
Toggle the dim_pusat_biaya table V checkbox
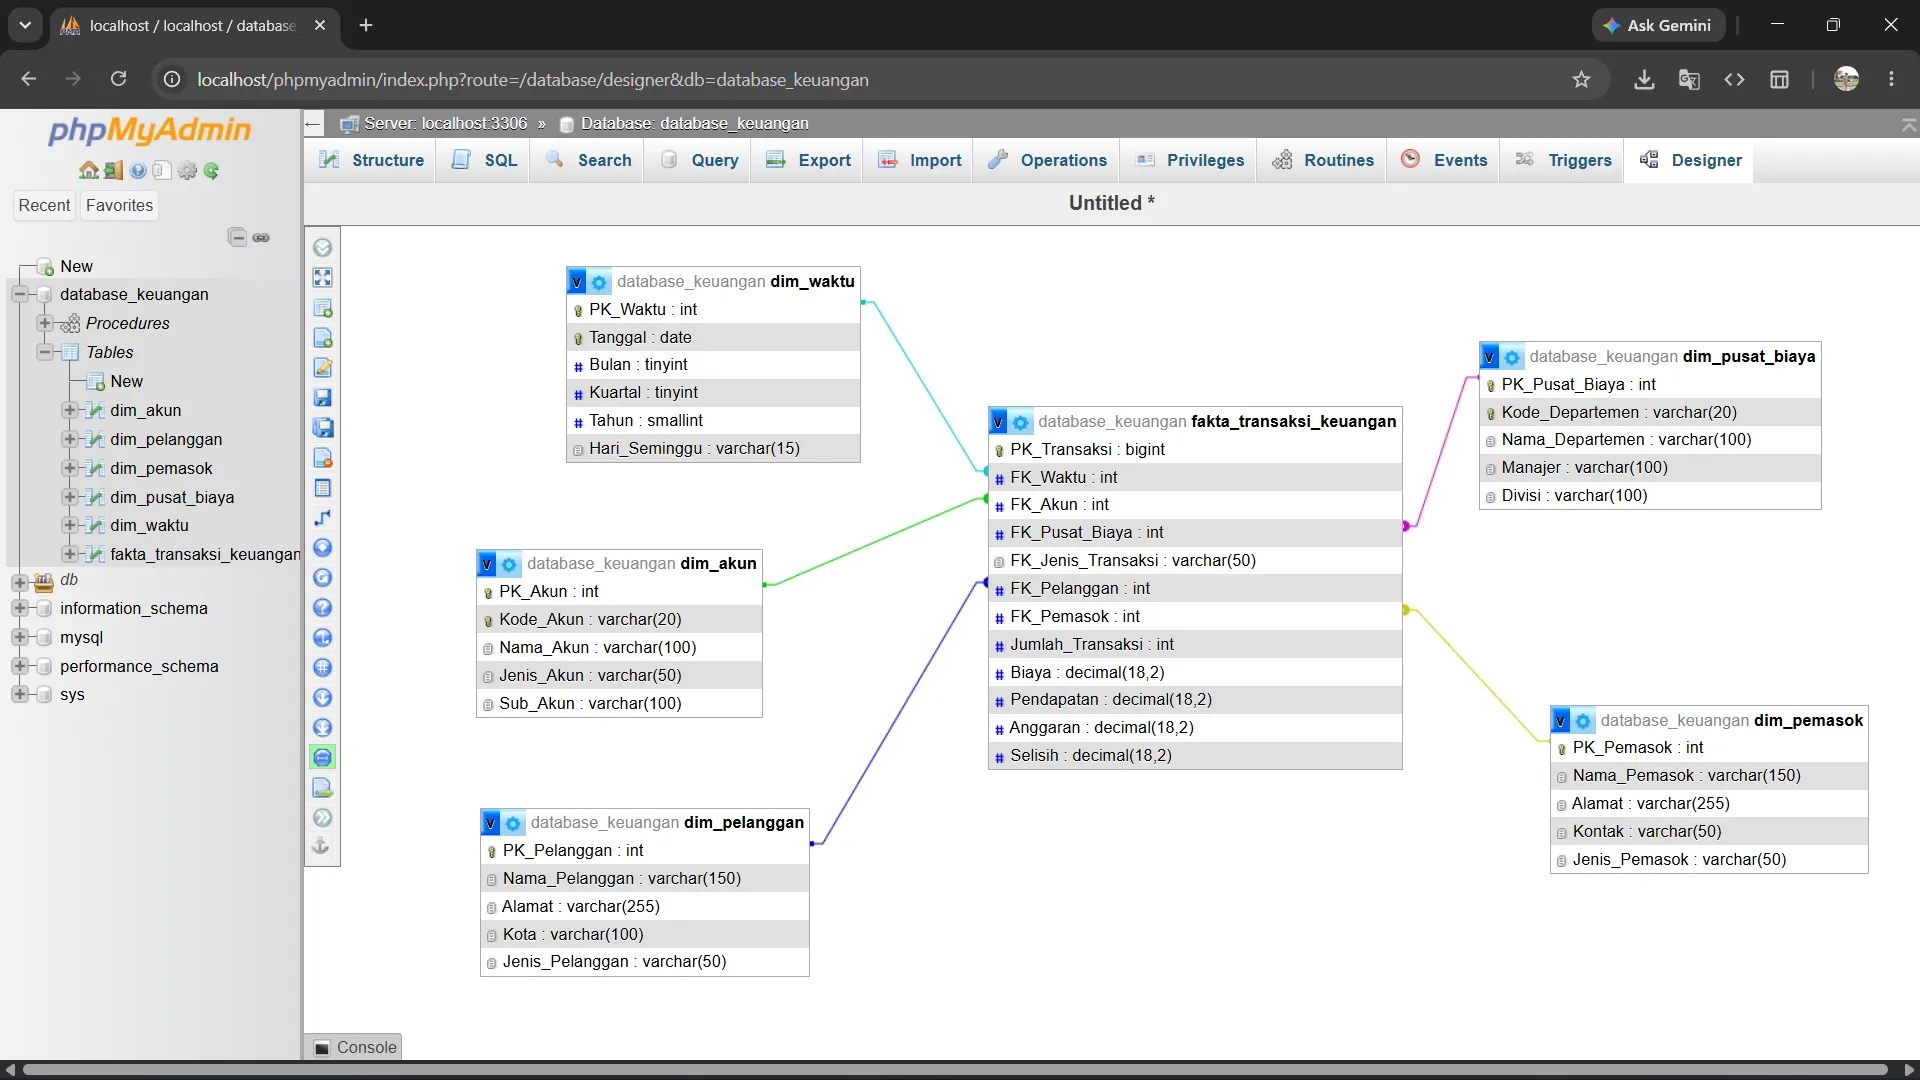1490,357
